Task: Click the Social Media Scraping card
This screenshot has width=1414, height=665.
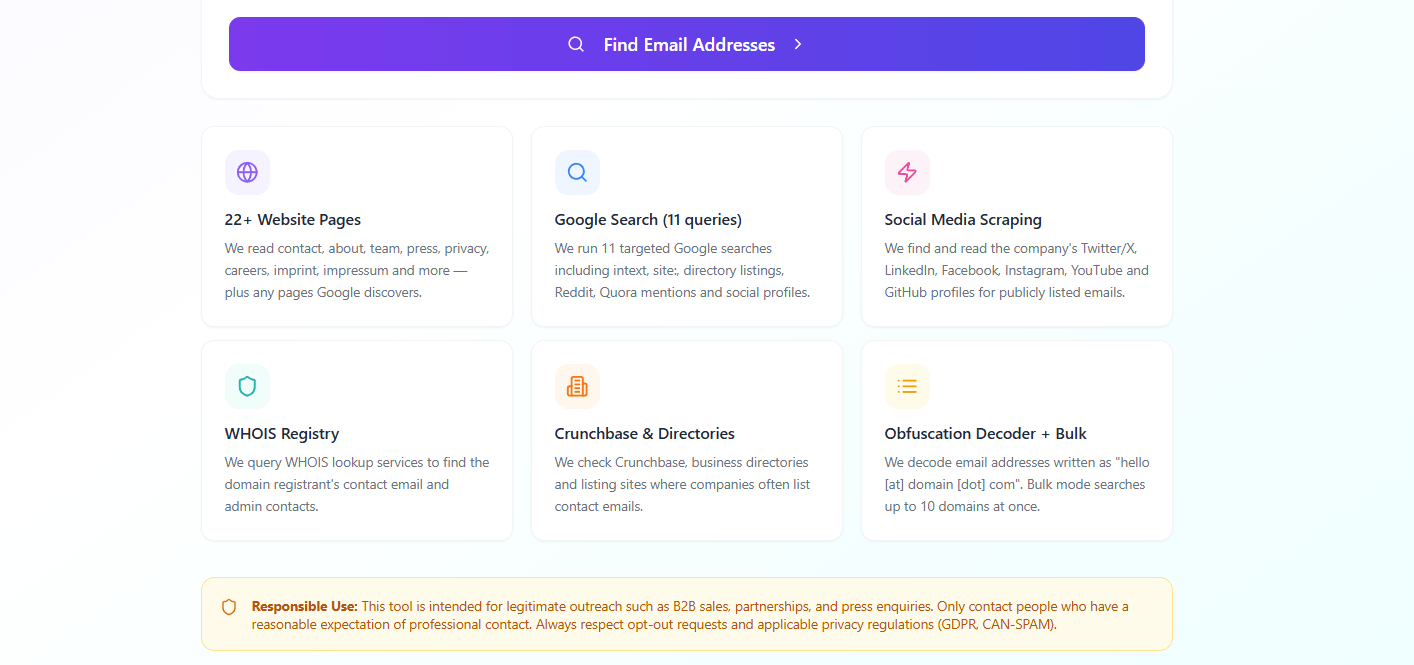Action: point(1016,226)
